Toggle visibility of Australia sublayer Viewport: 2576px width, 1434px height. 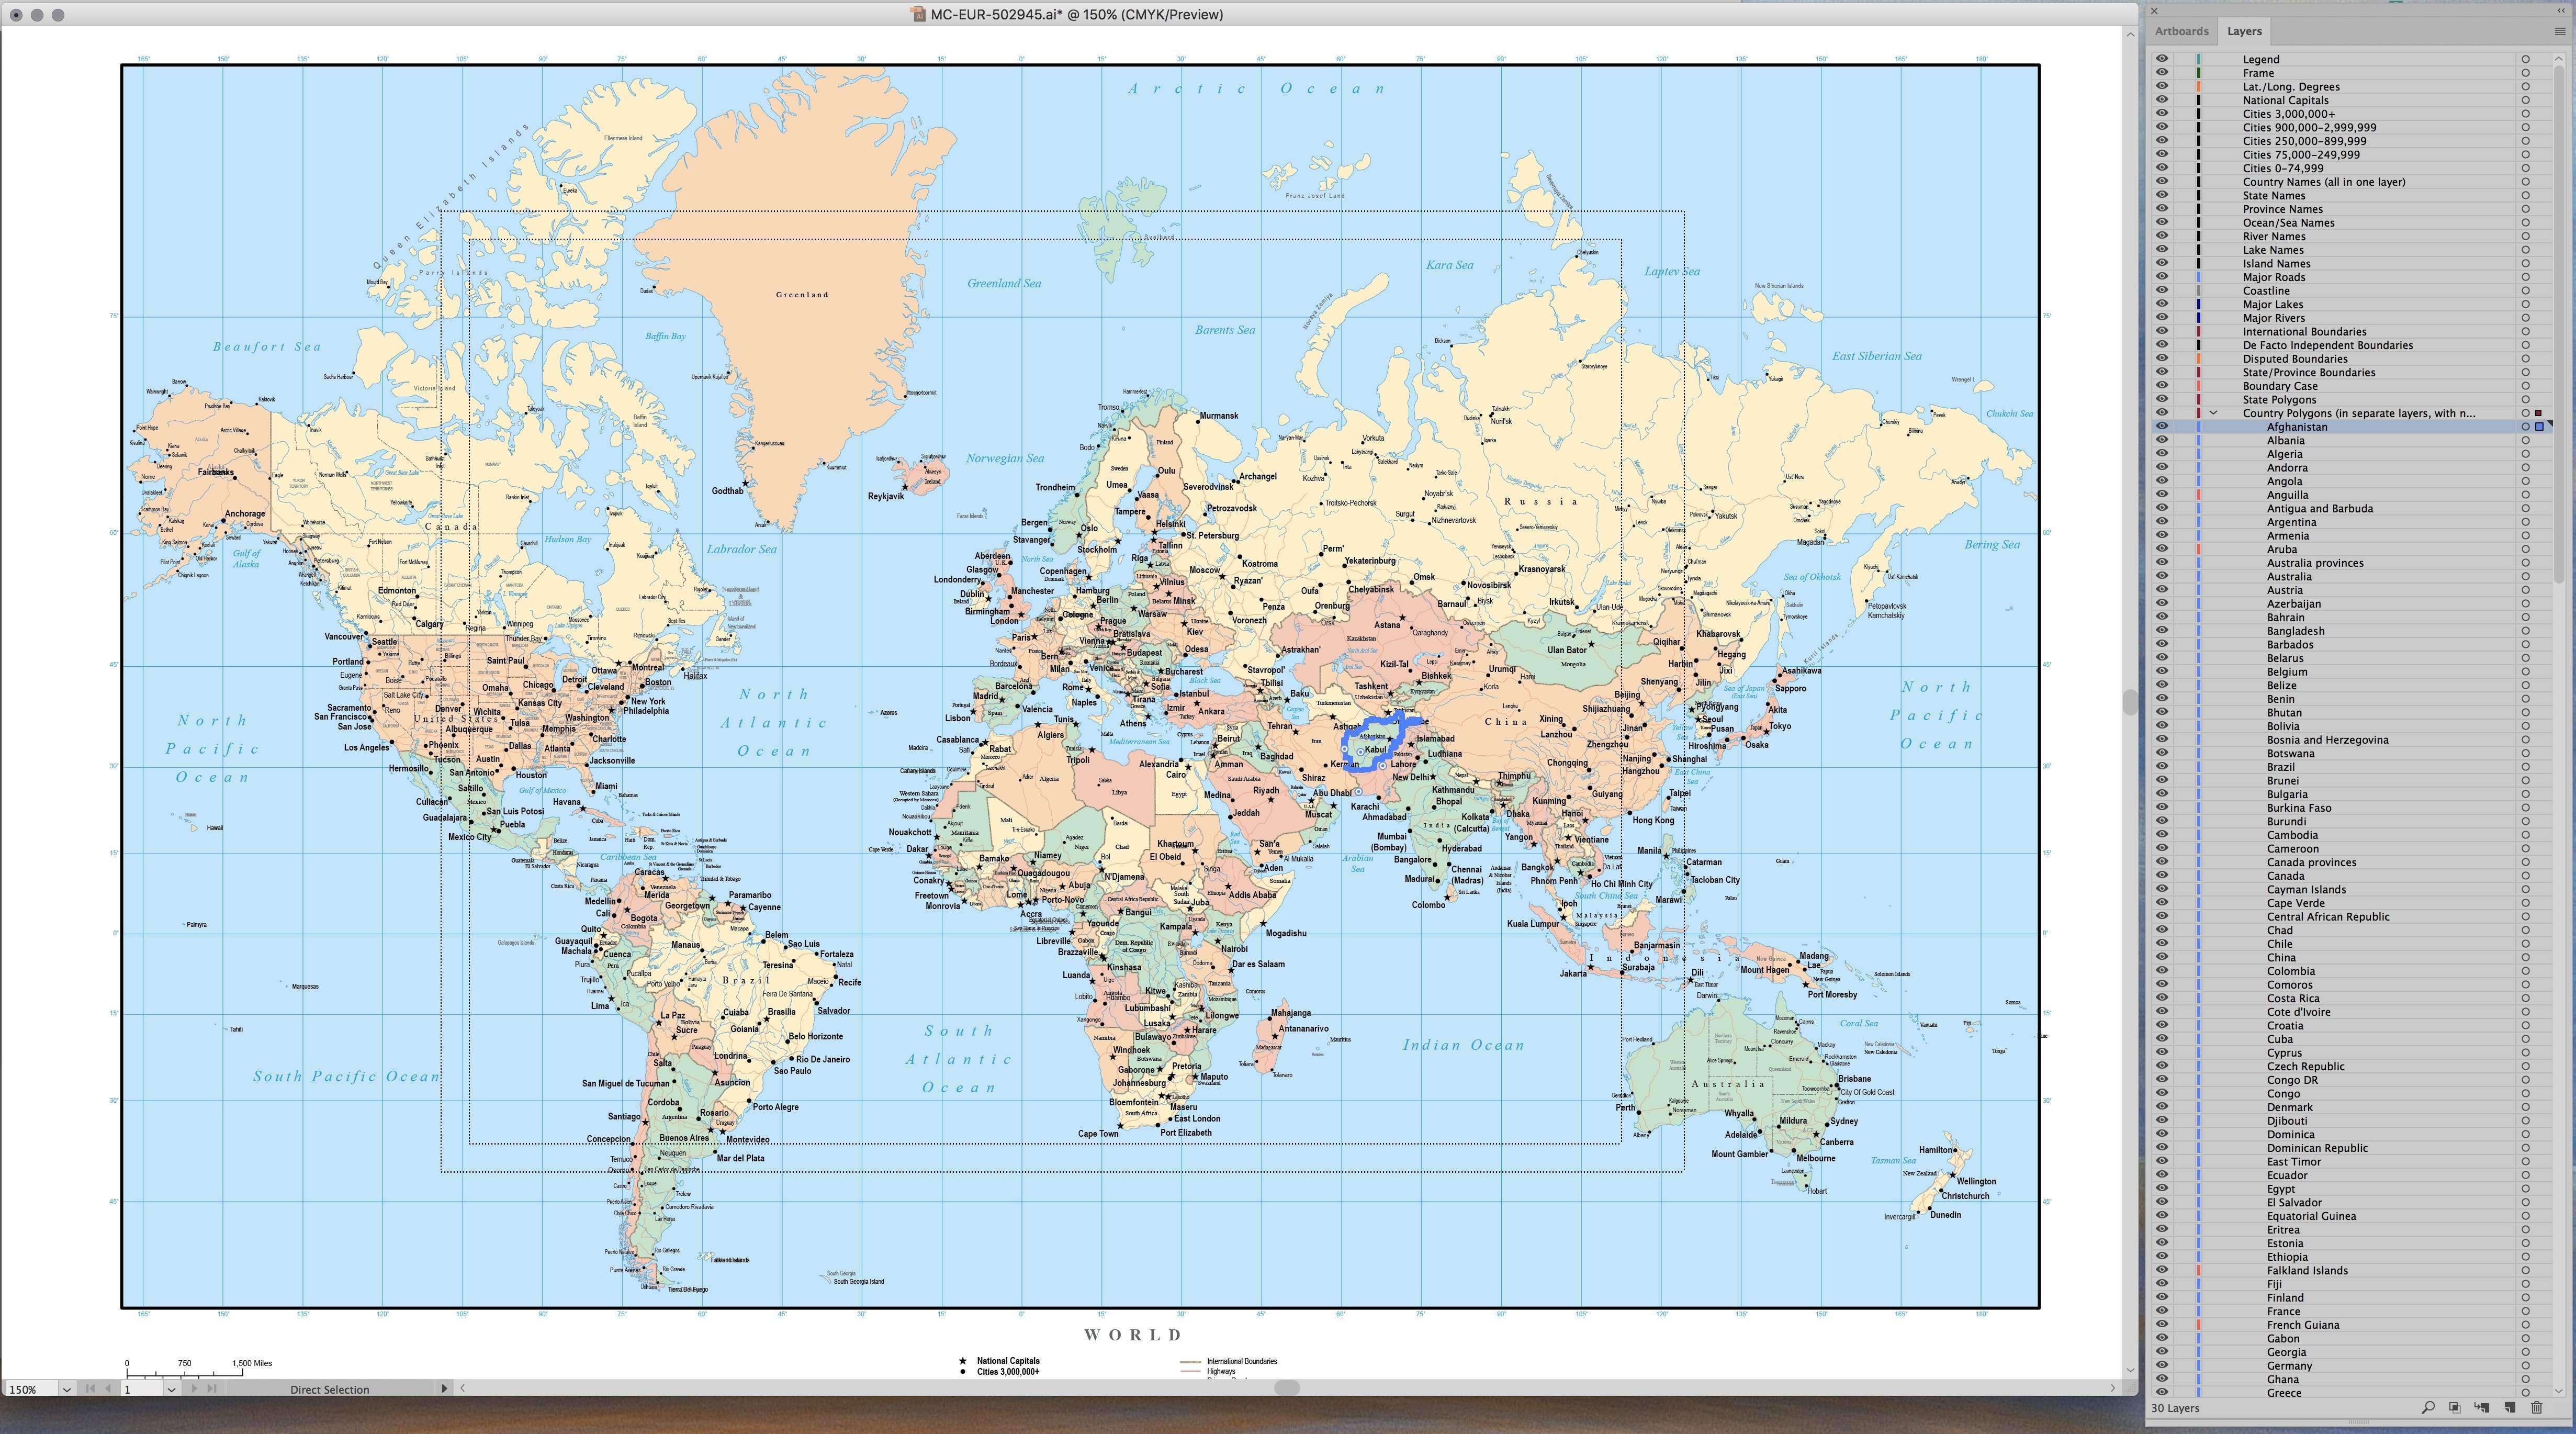coord(2162,576)
